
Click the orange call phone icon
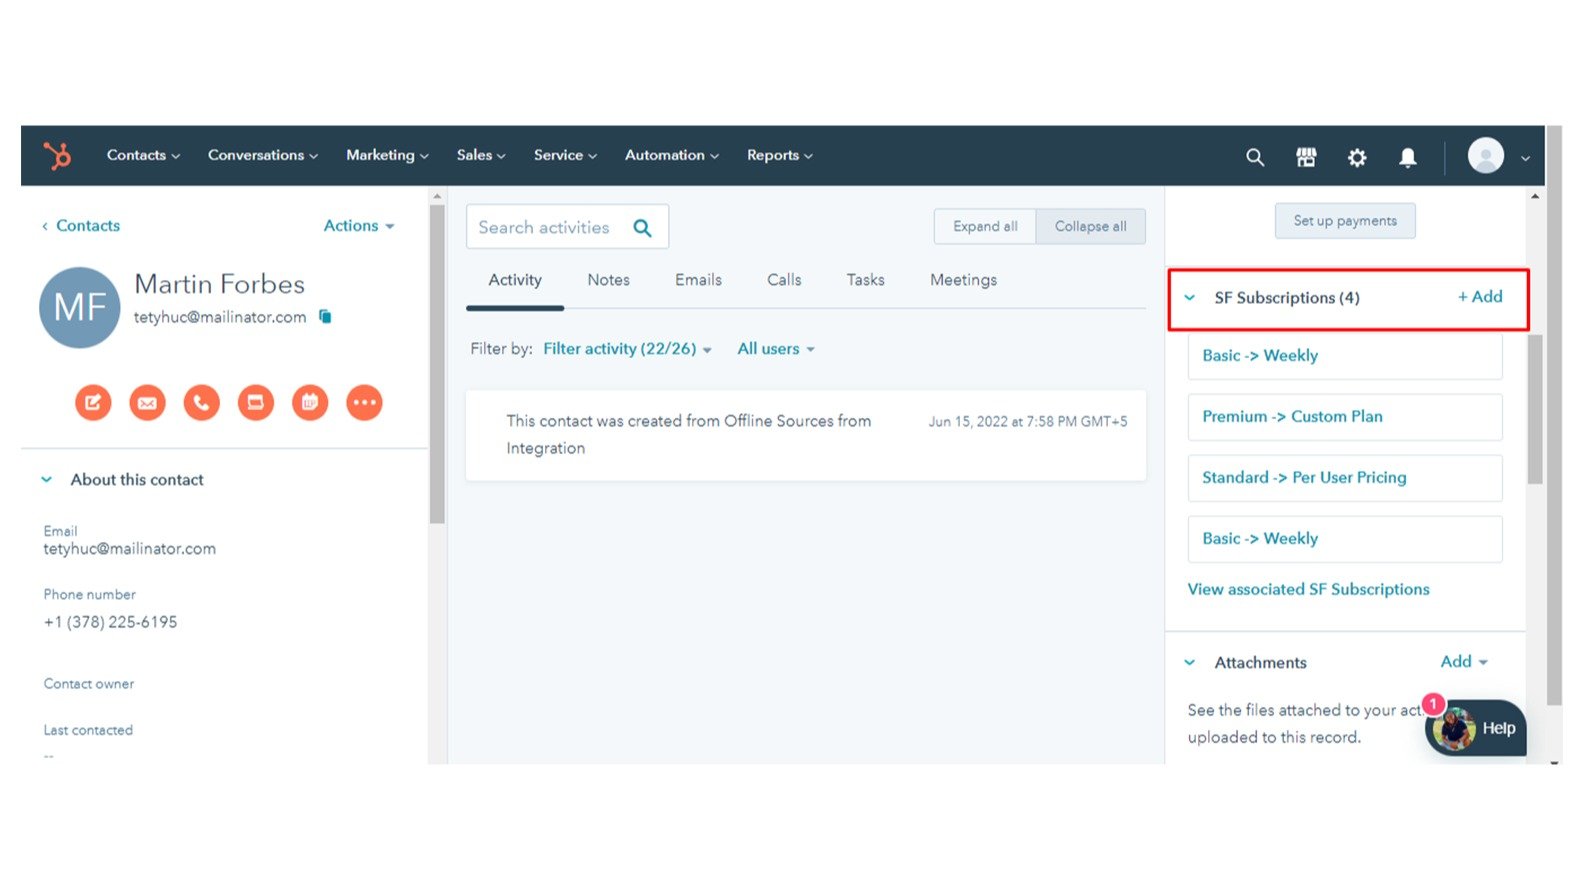(x=202, y=403)
